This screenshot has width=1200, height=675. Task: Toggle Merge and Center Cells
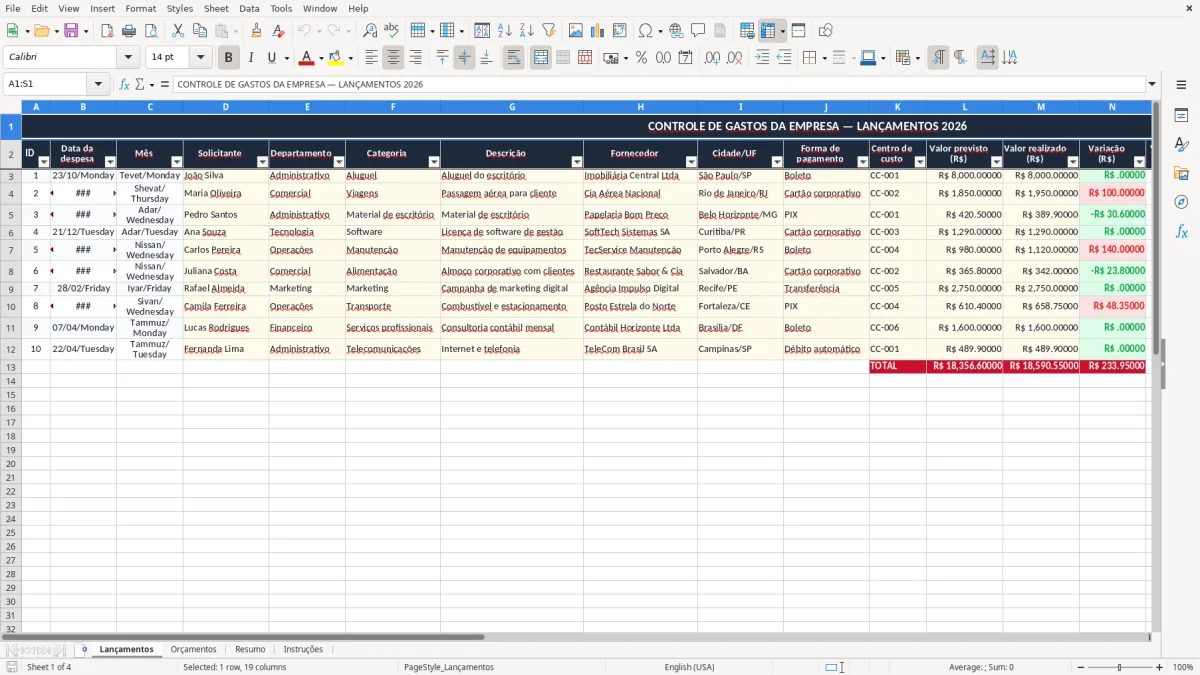tap(541, 58)
